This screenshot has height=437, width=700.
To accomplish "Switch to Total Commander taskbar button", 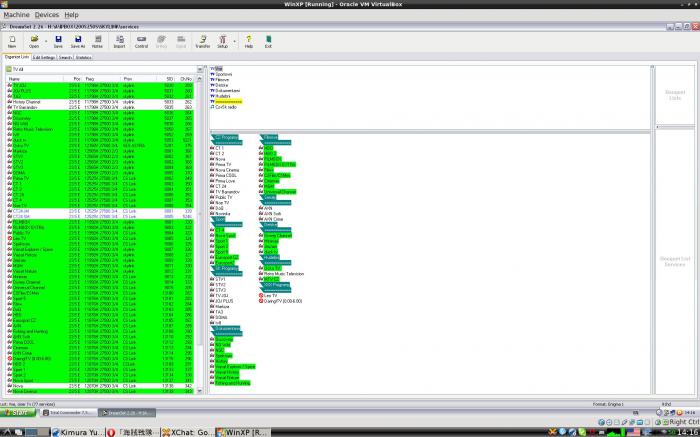I will tap(68, 413).
